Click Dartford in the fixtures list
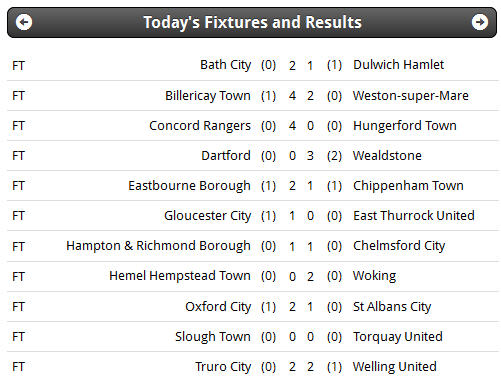Image resolution: width=501 pixels, height=392 pixels. pos(226,156)
